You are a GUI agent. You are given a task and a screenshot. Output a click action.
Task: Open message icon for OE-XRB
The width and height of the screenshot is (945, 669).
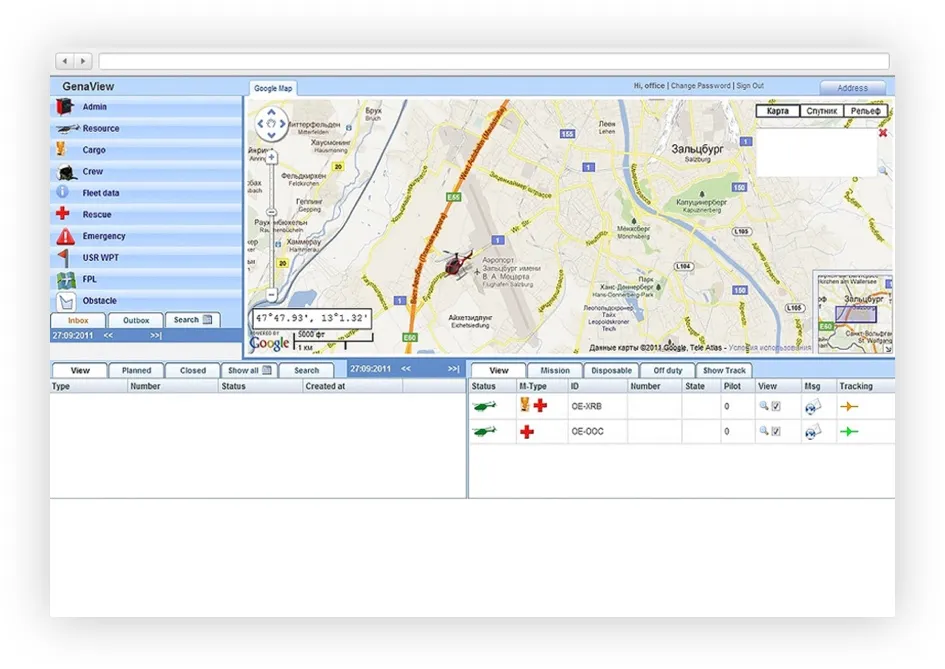click(x=812, y=407)
